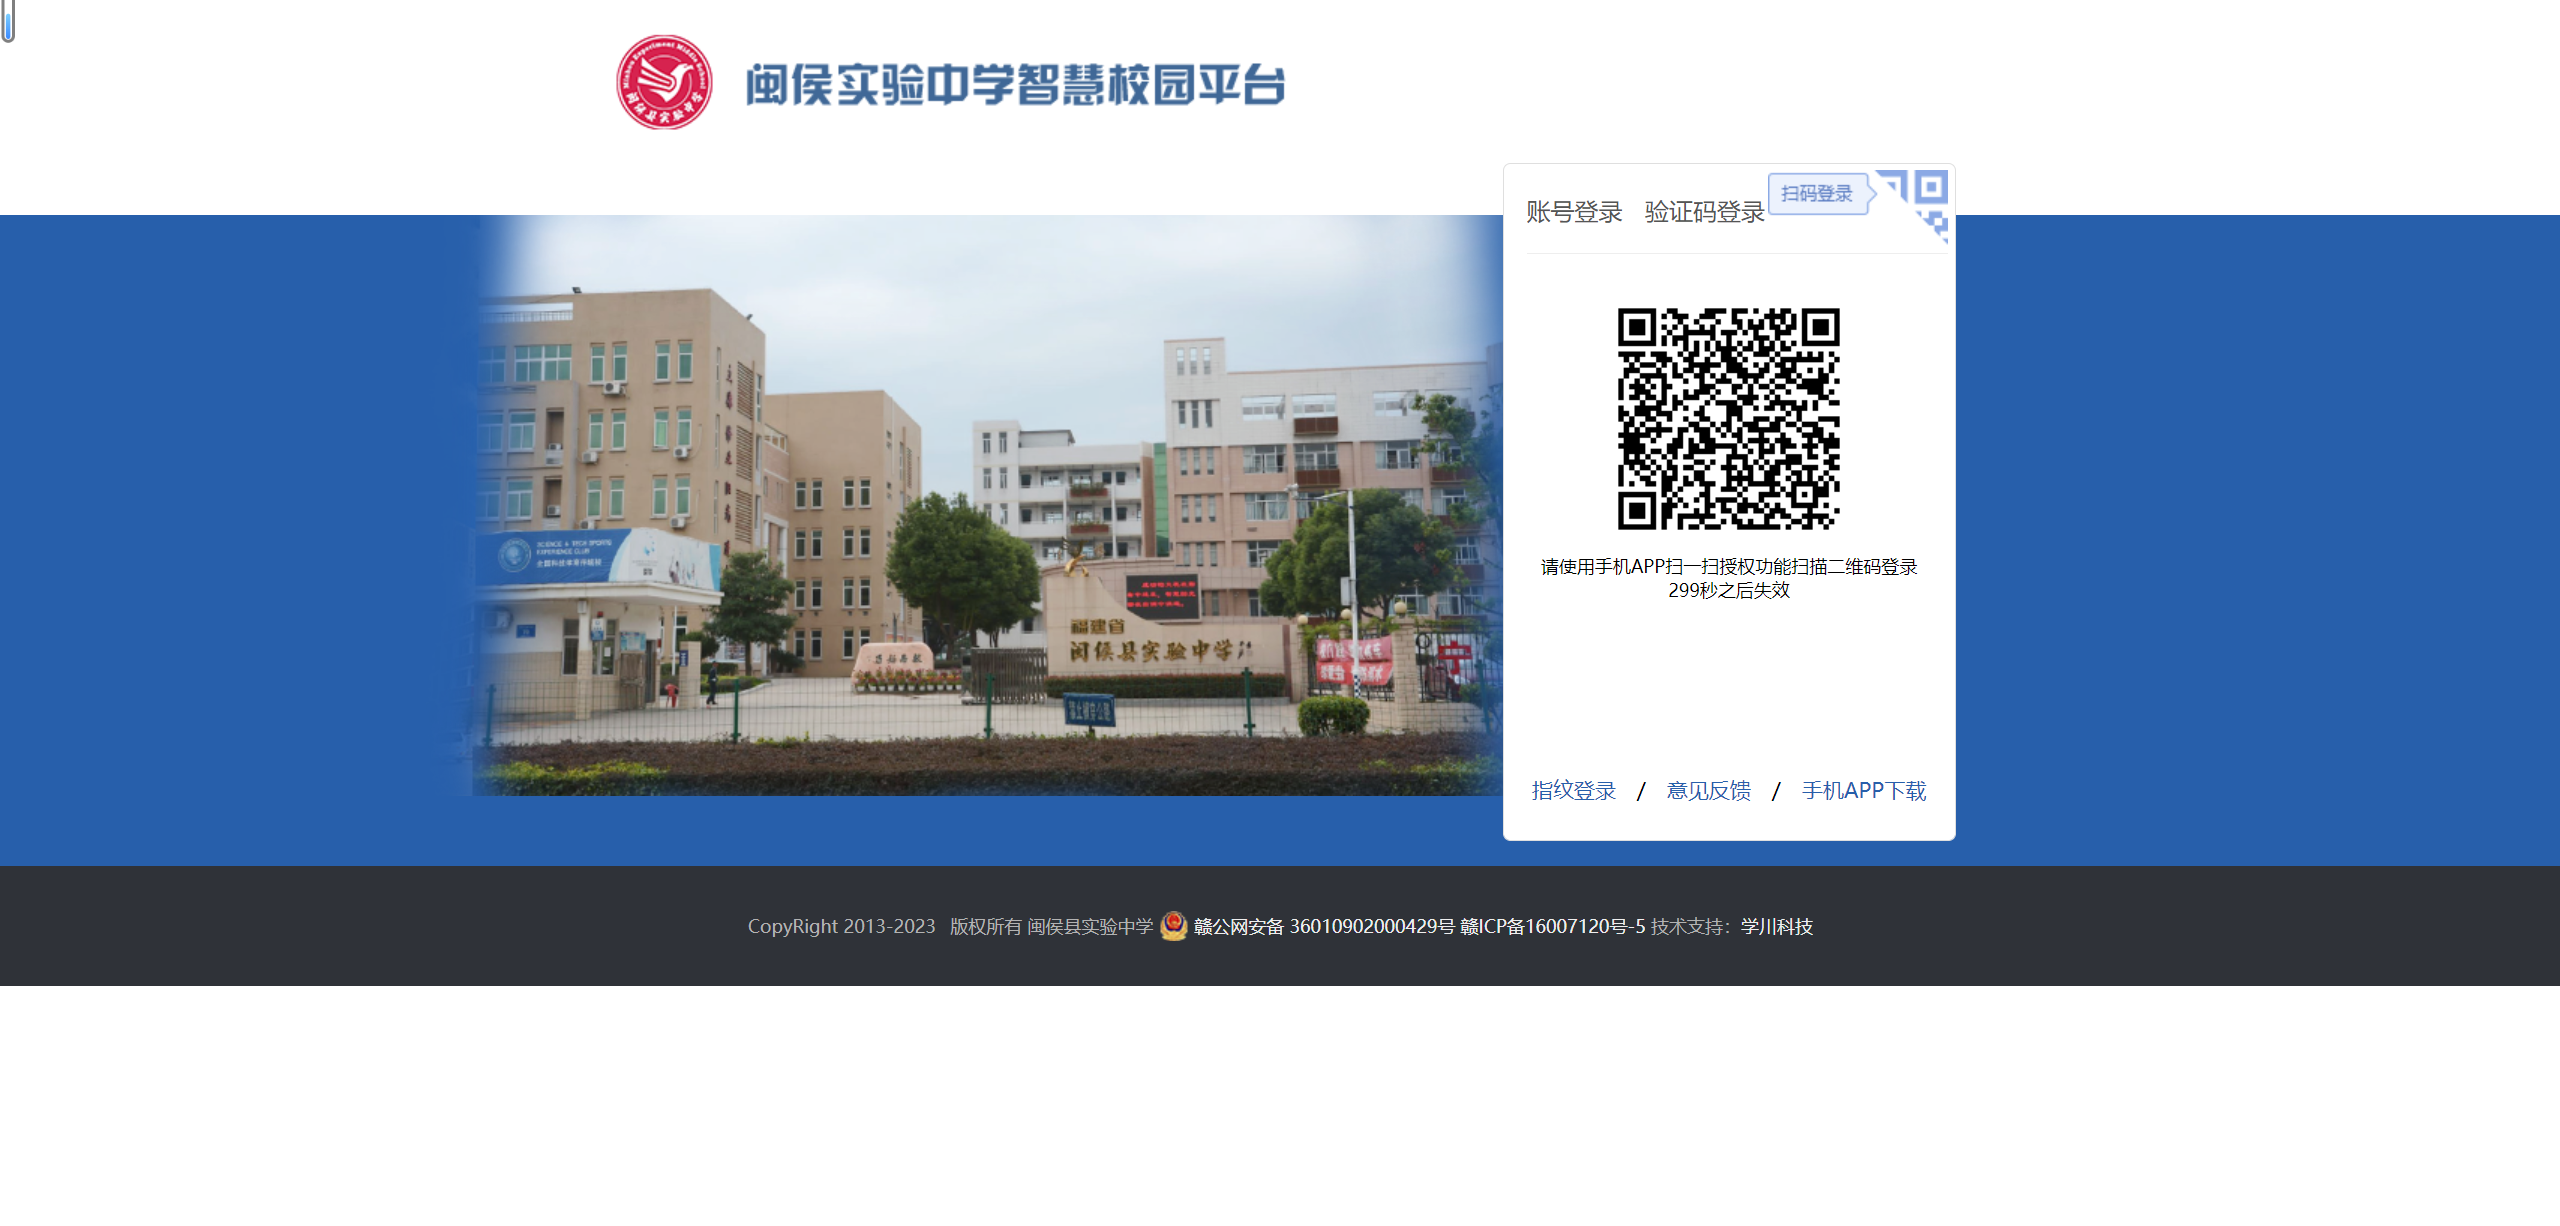Image resolution: width=2560 pixels, height=1226 pixels.
Task: Open 学川科技 tech support link
Action: [1777, 927]
